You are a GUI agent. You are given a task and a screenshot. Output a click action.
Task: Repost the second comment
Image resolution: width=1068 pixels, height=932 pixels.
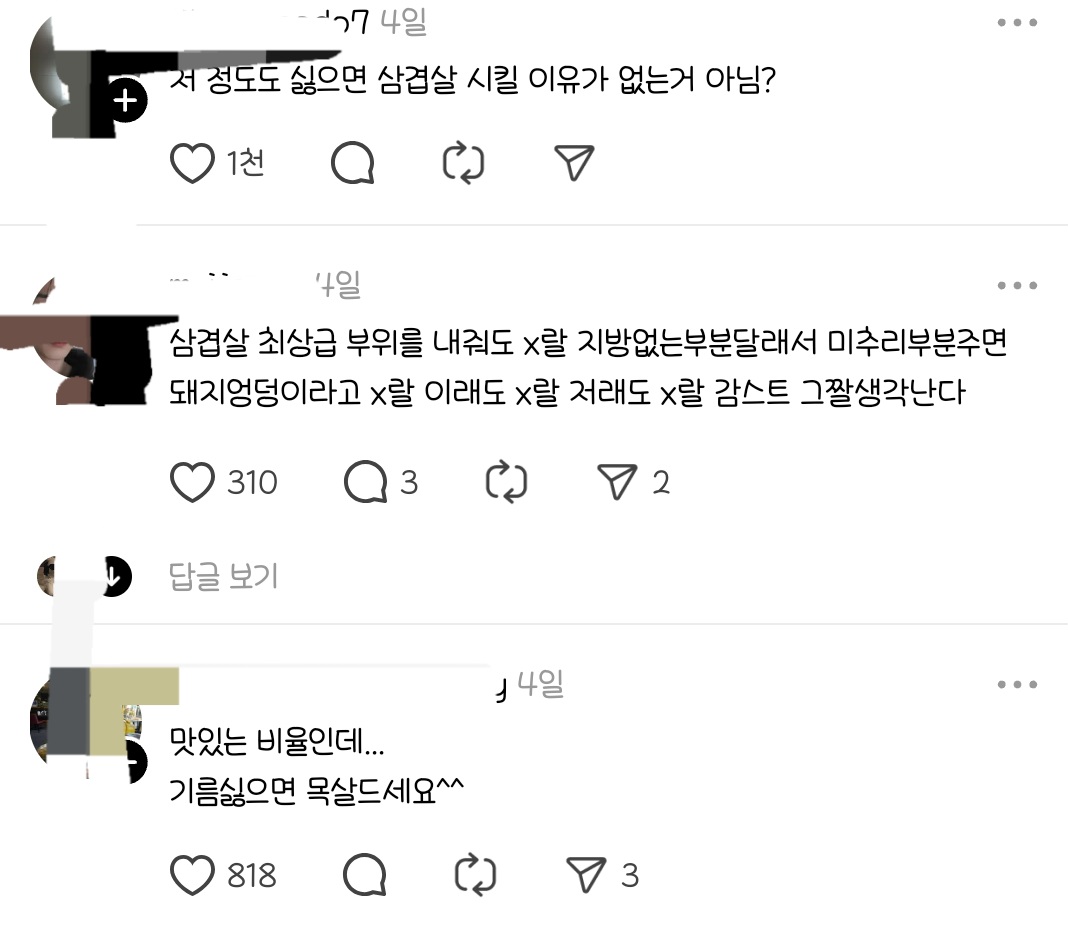click(506, 482)
